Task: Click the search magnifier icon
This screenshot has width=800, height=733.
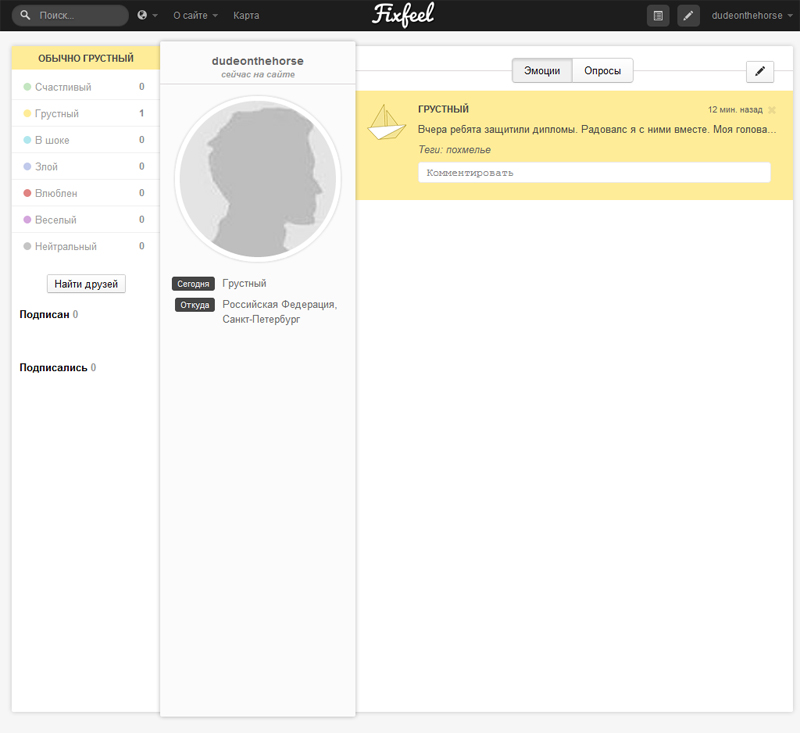Action: [25, 15]
